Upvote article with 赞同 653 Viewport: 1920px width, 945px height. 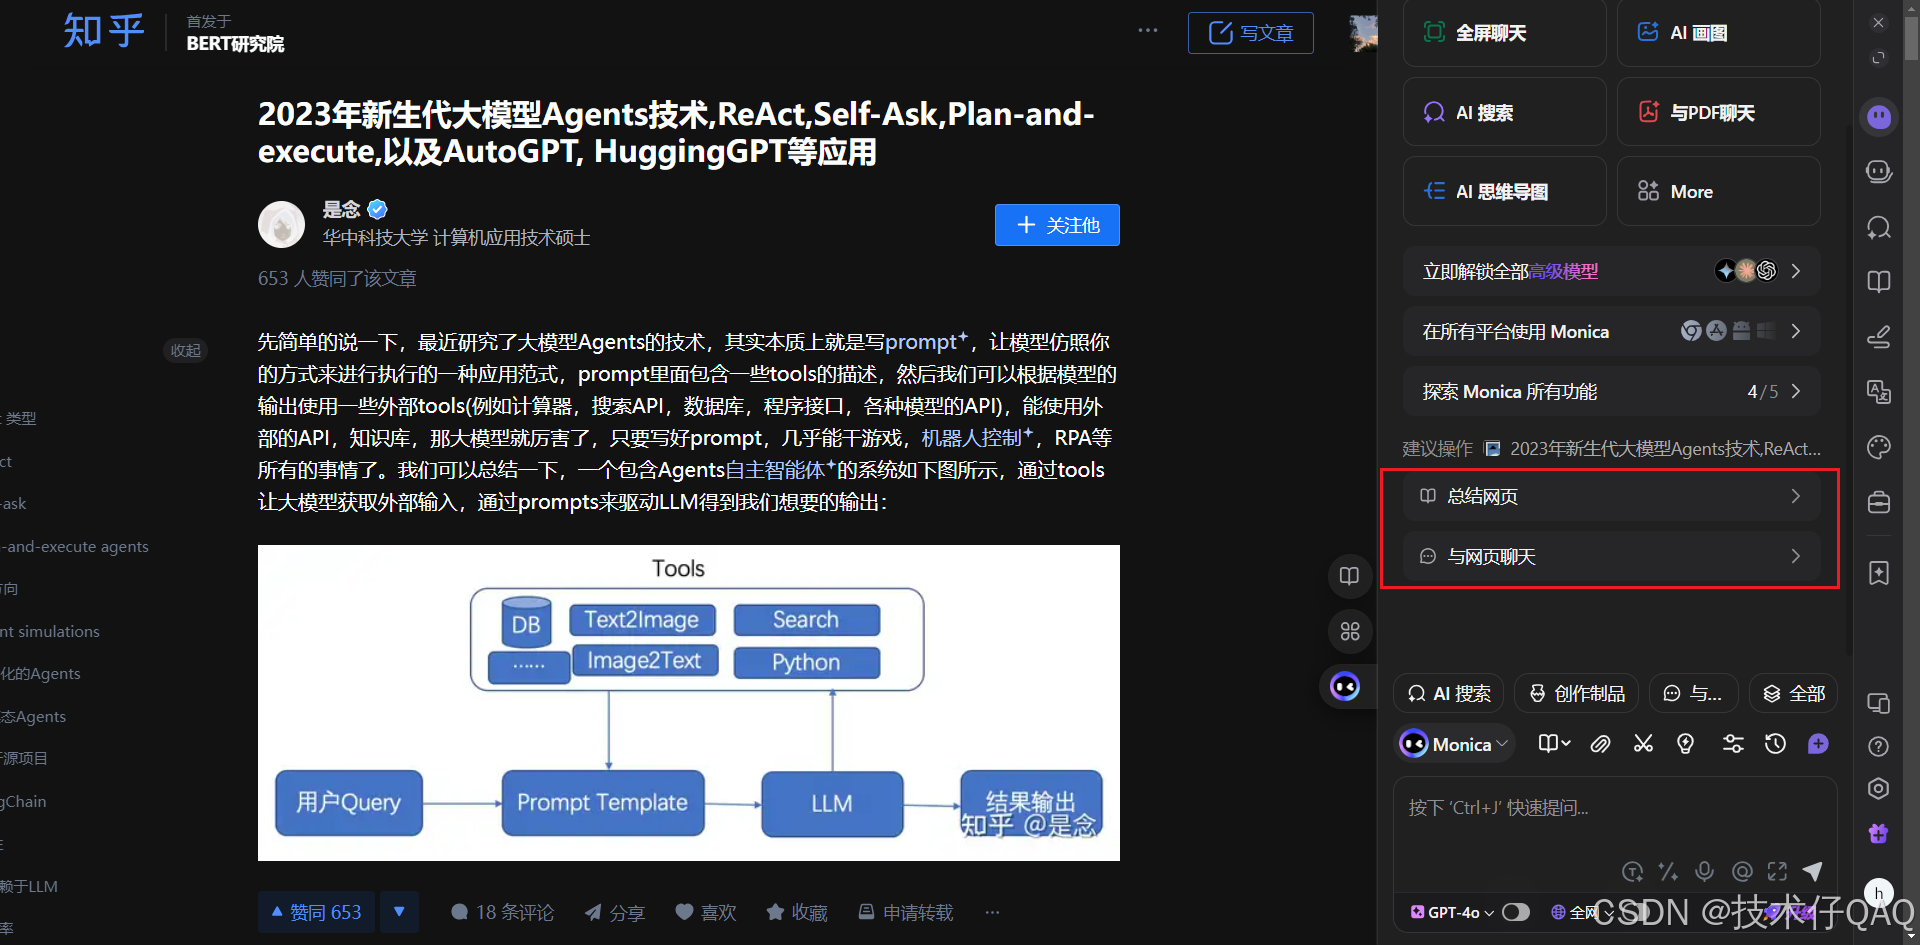click(317, 912)
